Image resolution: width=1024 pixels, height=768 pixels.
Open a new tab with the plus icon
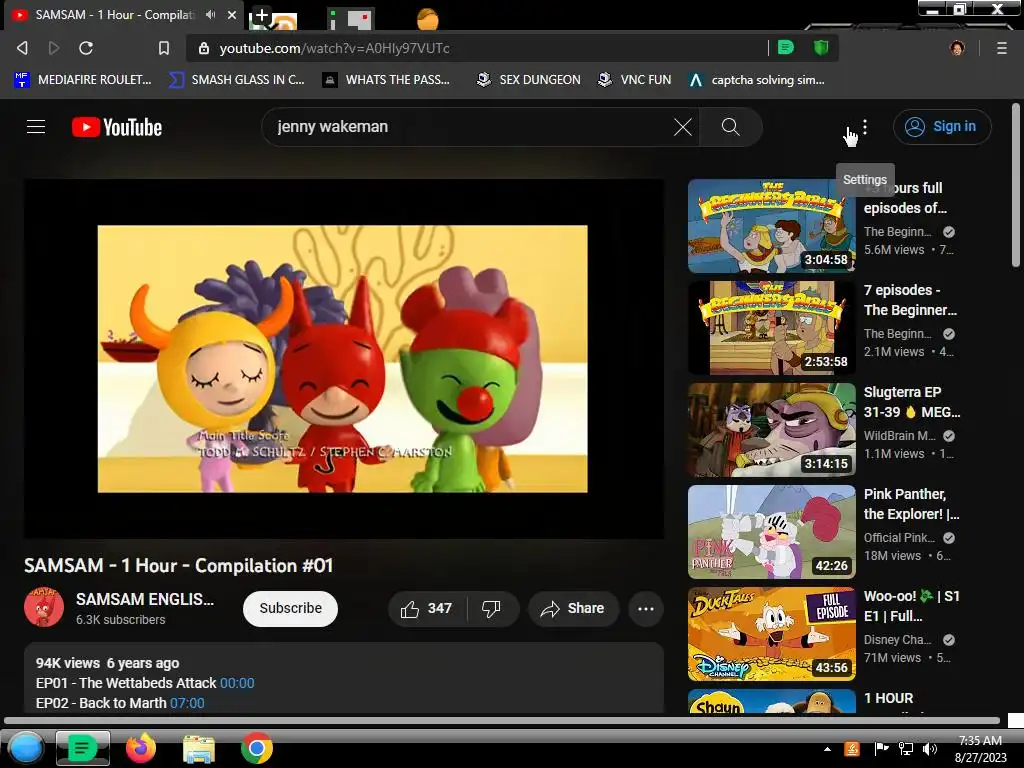pos(261,15)
